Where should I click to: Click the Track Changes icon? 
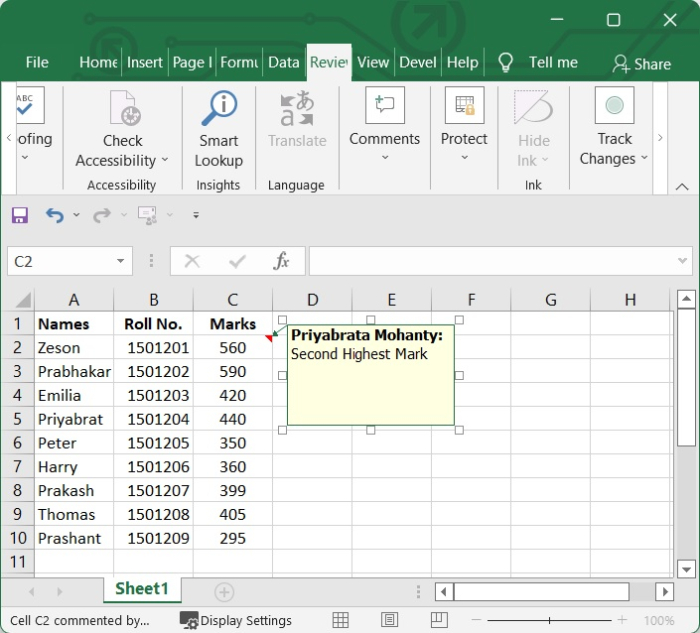click(x=614, y=107)
